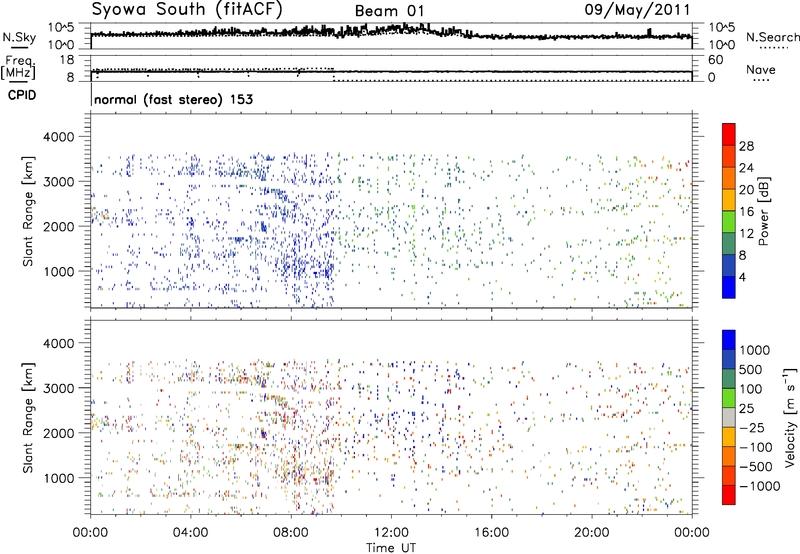Click the '28' tick on power colorbar
The height and width of the screenshot is (554, 800).
pos(746,146)
